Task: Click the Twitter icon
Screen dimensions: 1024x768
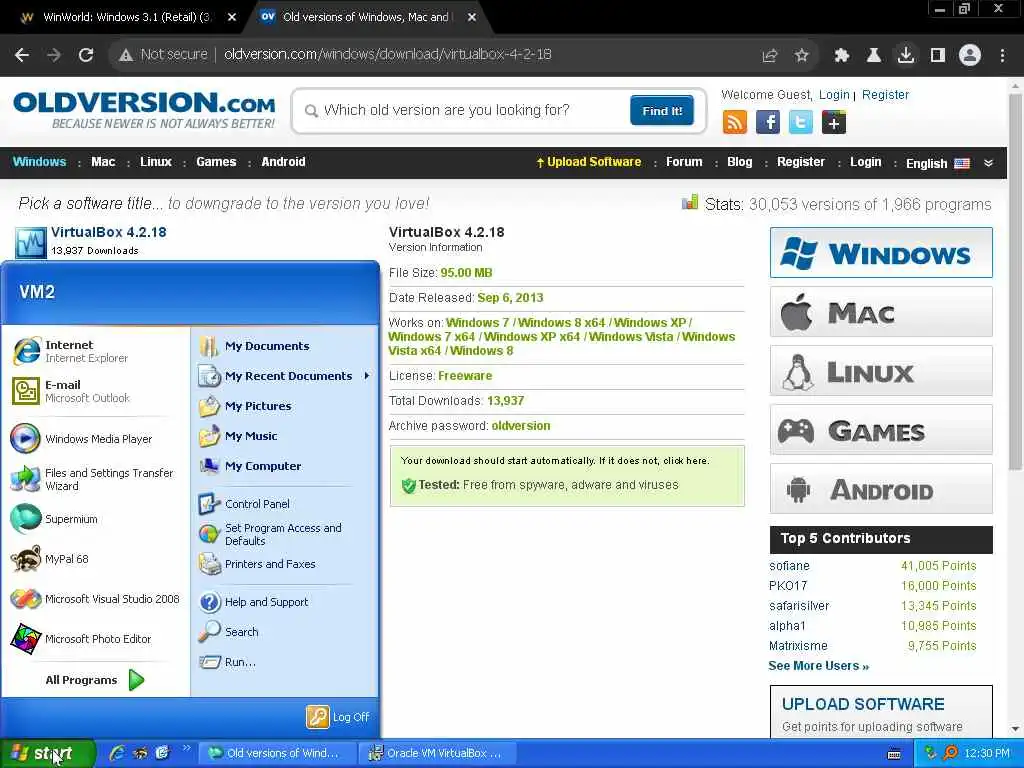Action: tap(801, 122)
